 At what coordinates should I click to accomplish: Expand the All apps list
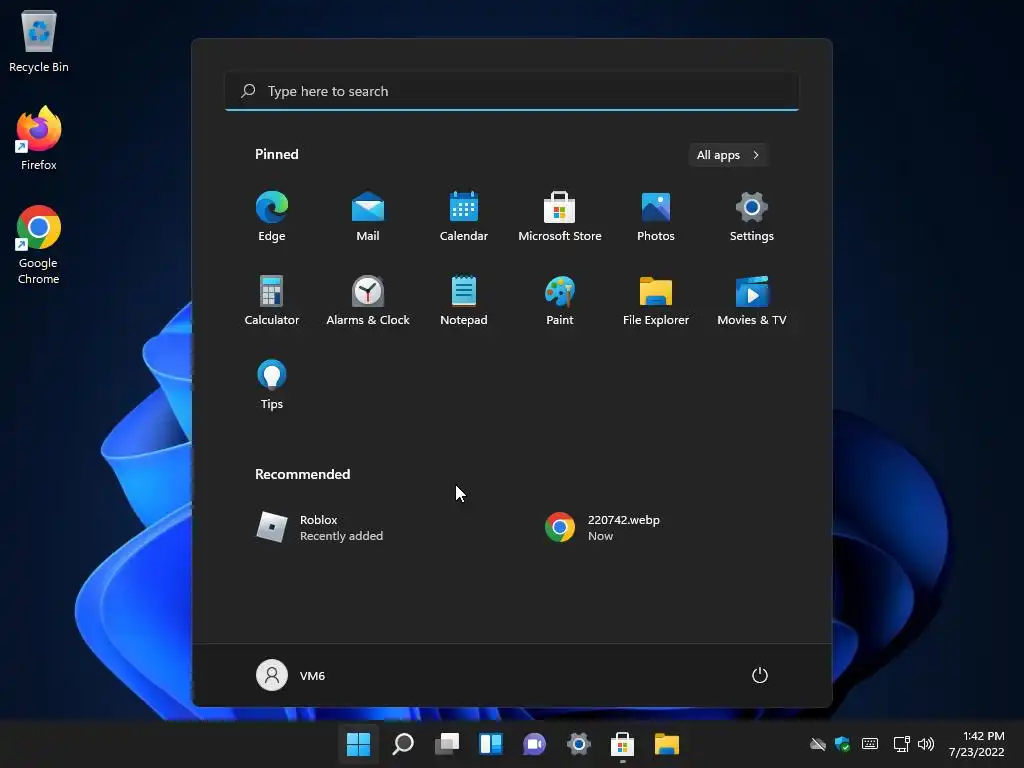click(728, 155)
